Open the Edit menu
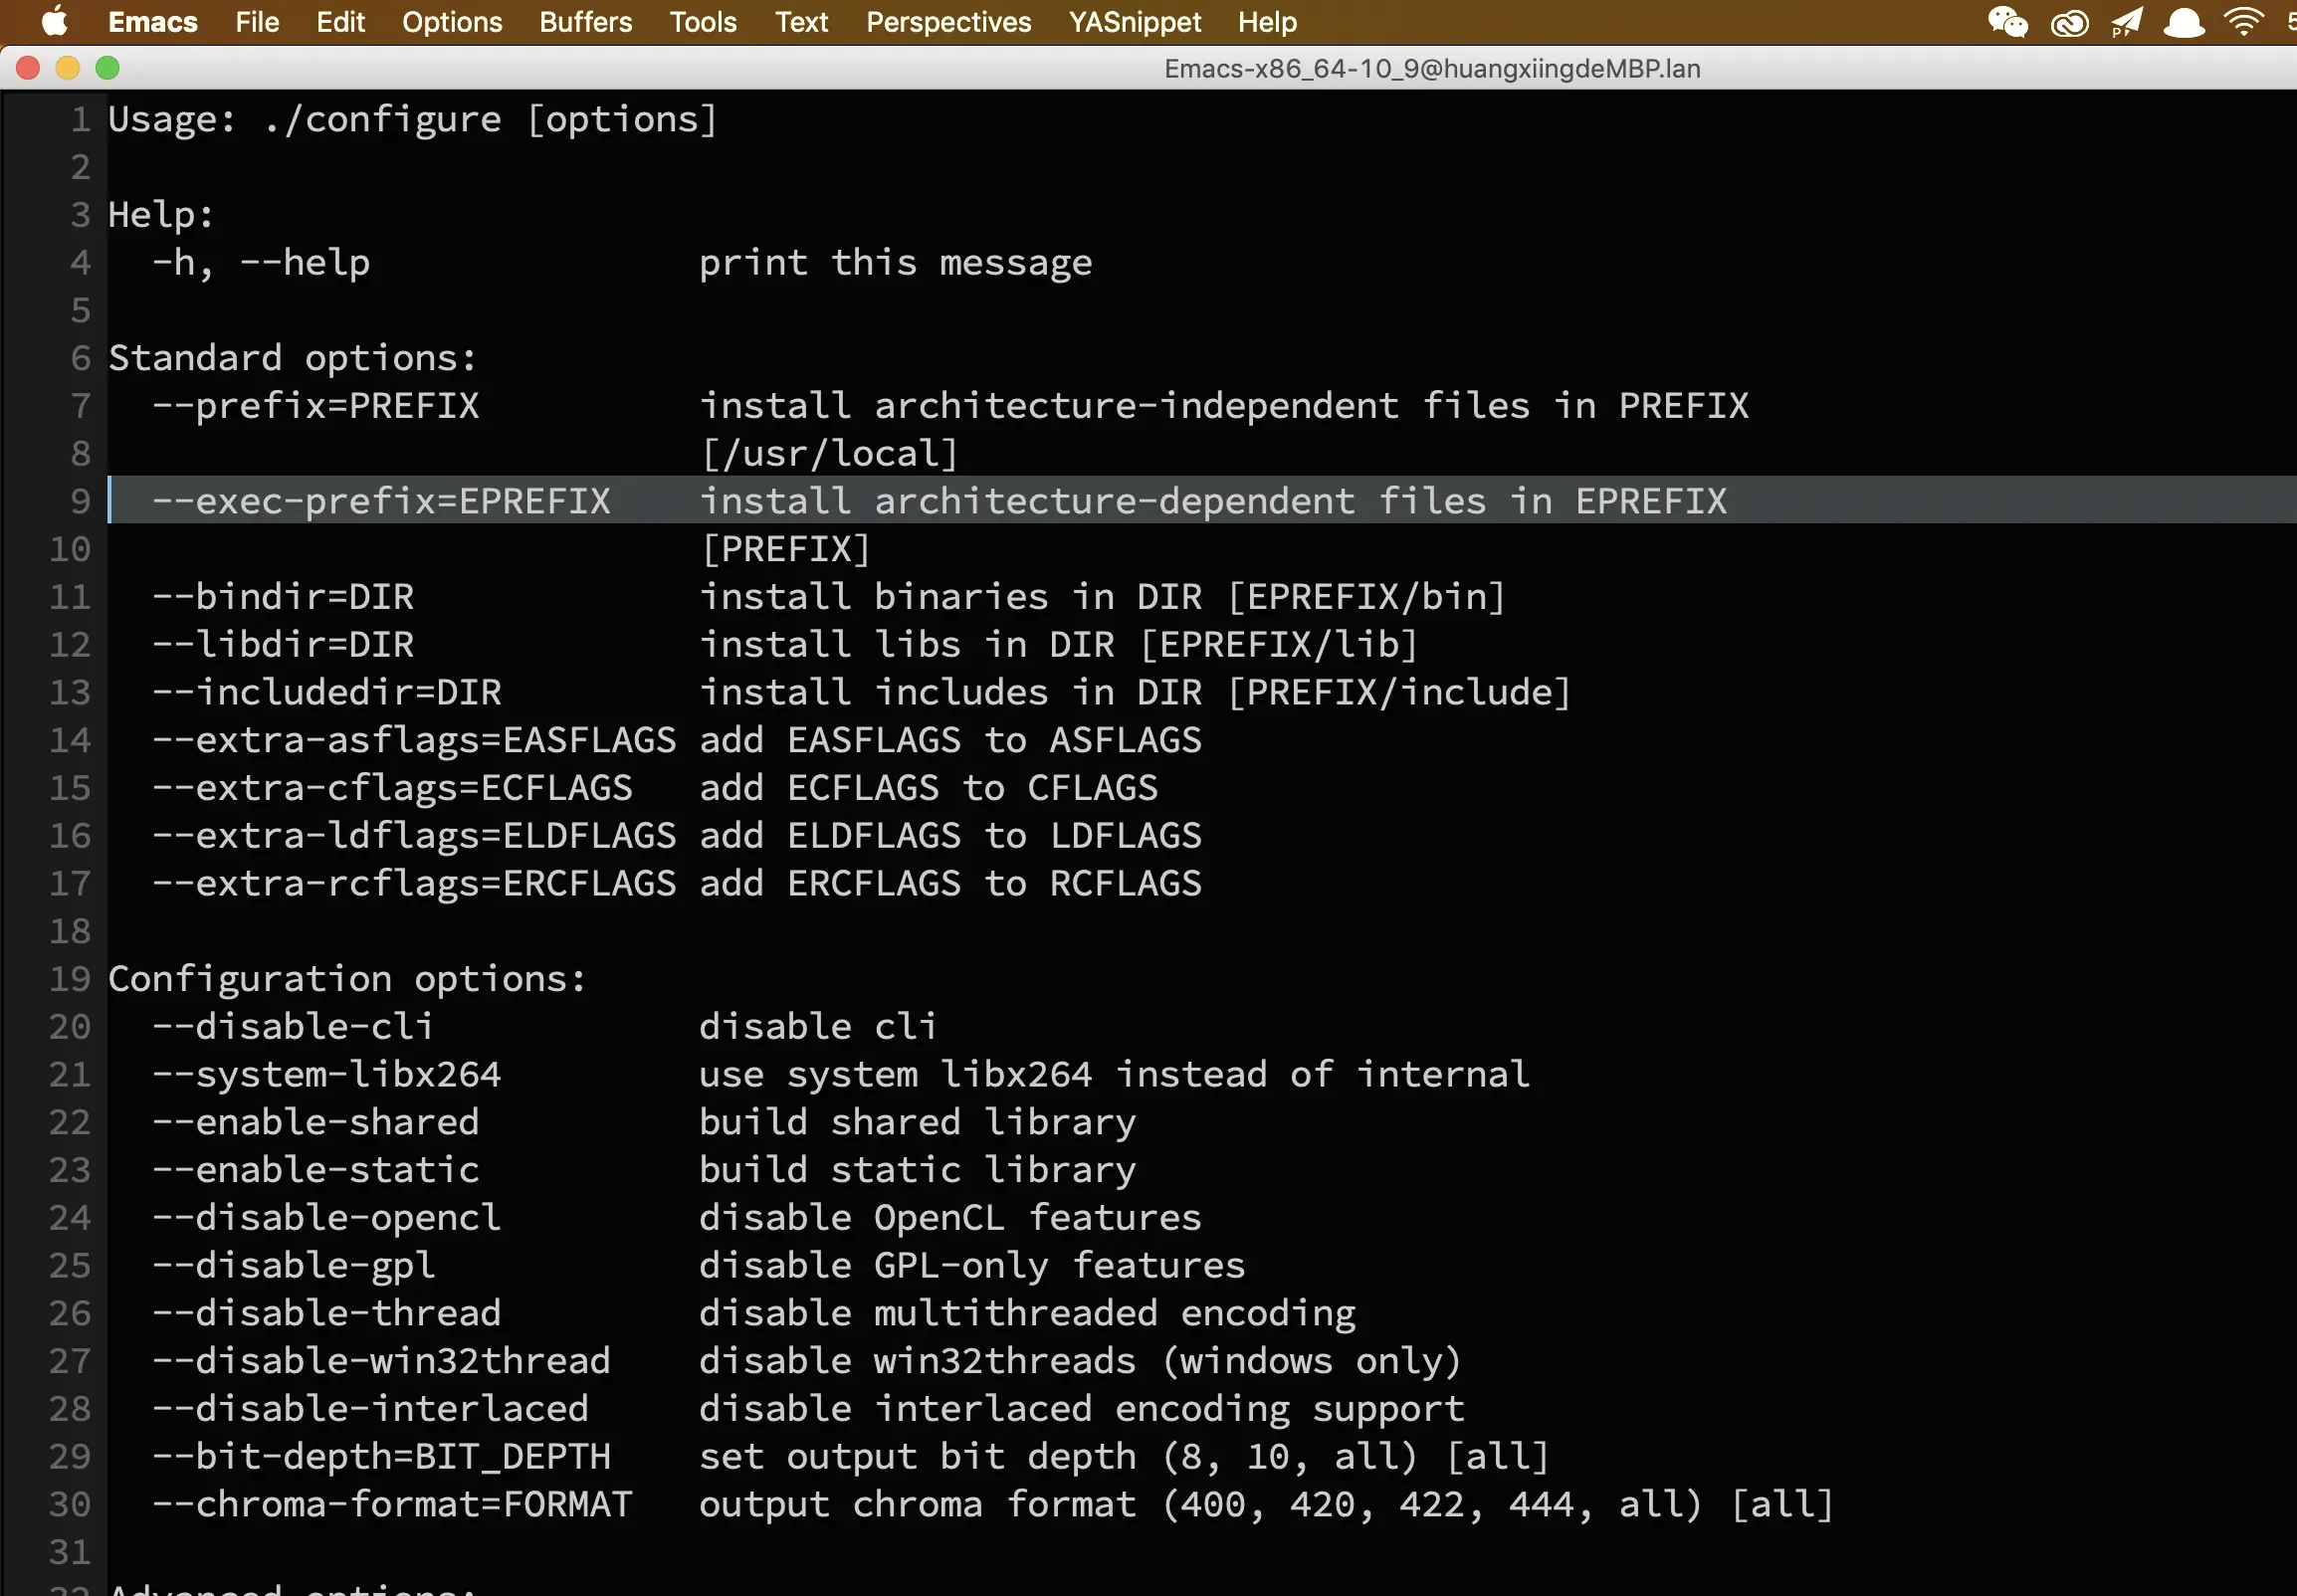This screenshot has height=1596, width=2297. [x=340, y=22]
